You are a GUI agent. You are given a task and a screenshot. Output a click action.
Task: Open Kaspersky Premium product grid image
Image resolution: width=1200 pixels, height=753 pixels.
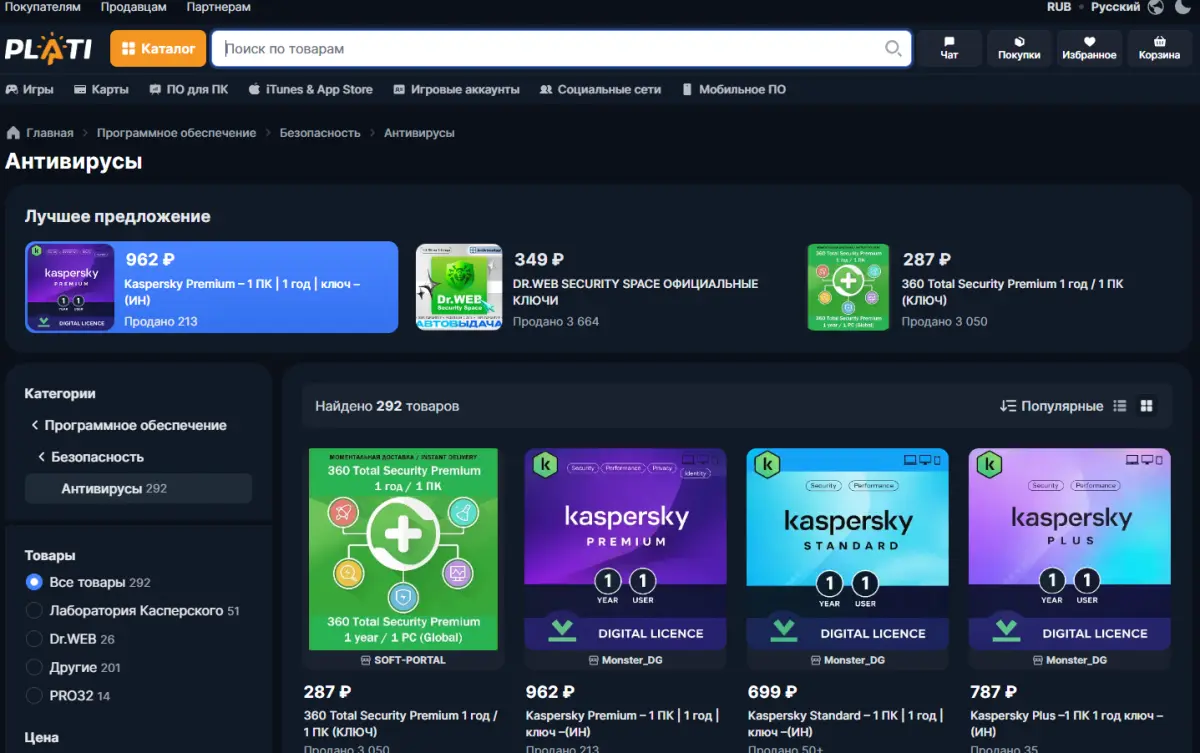point(626,549)
